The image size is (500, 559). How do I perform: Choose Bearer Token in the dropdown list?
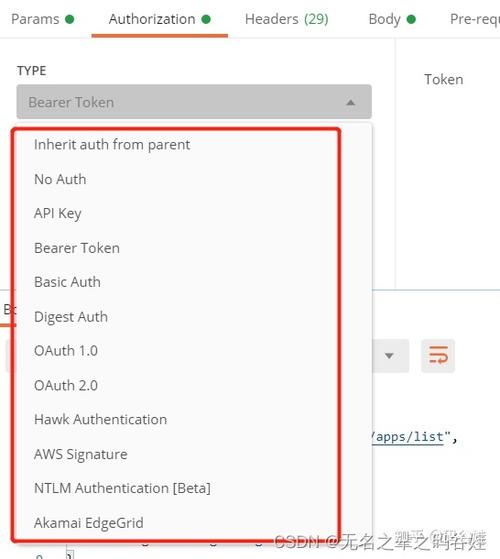(77, 248)
